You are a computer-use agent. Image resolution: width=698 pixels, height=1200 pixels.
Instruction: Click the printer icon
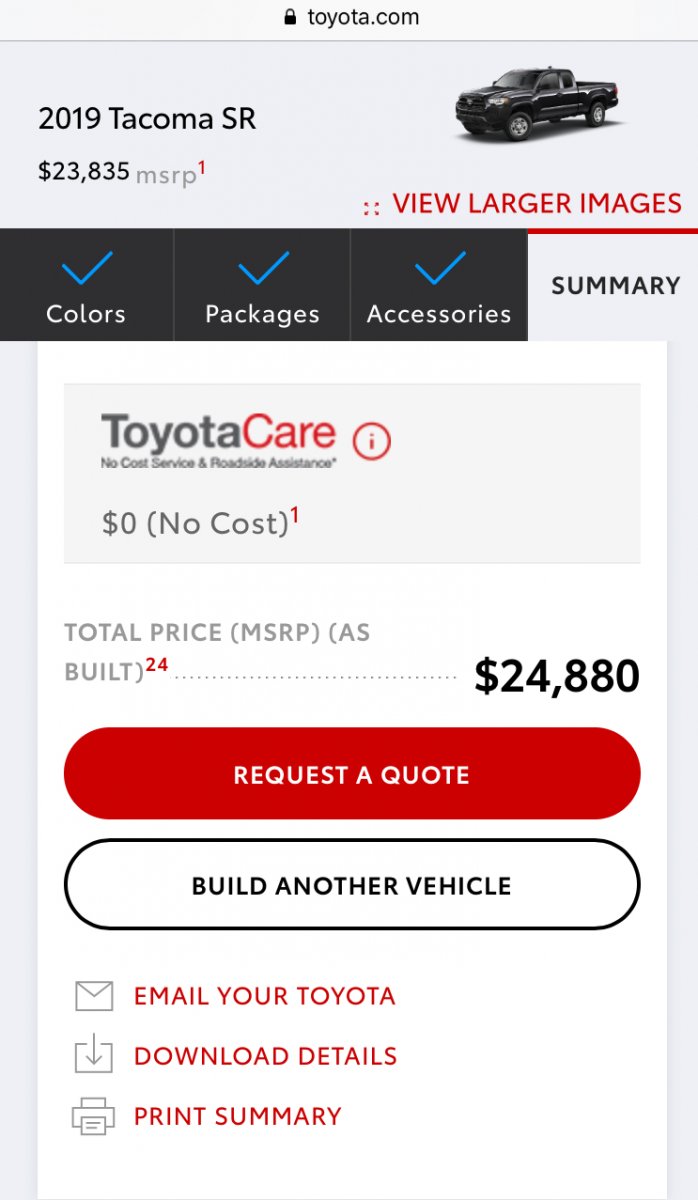coord(94,1116)
